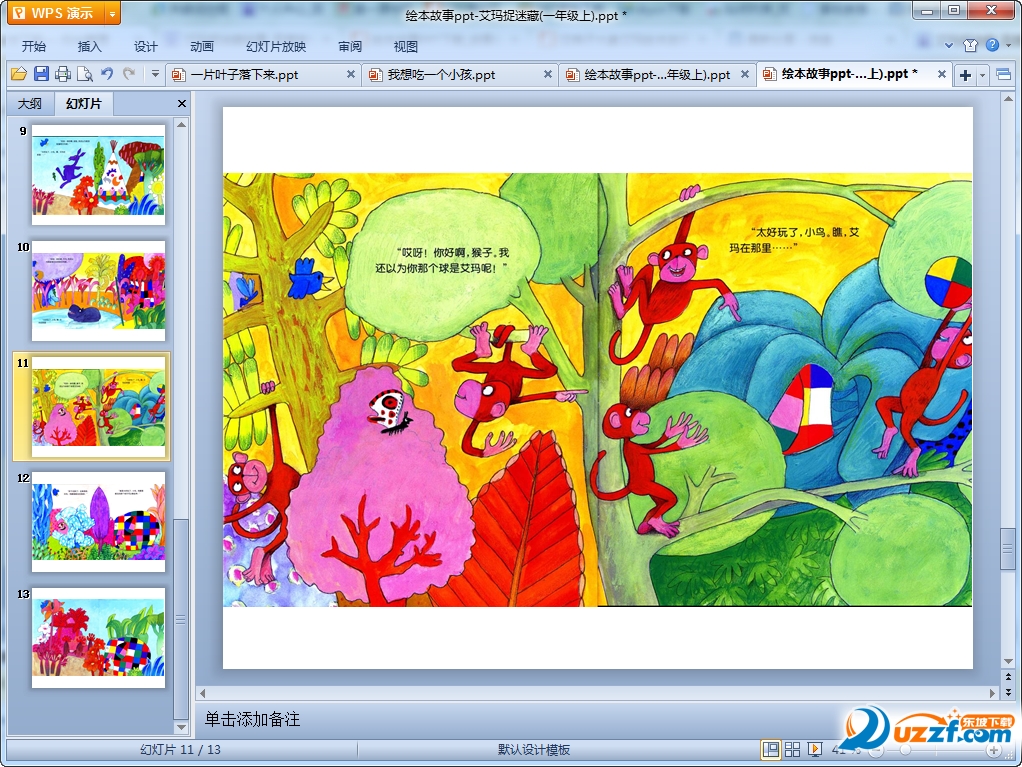The image size is (1022, 767).
Task: Close the 一片叶子落下来.ppt tab
Action: pyautogui.click(x=351, y=74)
